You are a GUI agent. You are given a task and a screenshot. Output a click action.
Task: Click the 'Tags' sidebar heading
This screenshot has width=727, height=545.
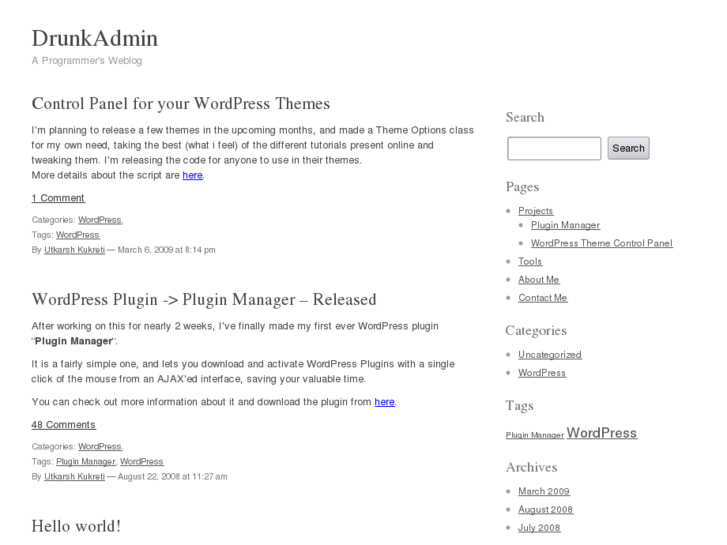pyautogui.click(x=520, y=406)
